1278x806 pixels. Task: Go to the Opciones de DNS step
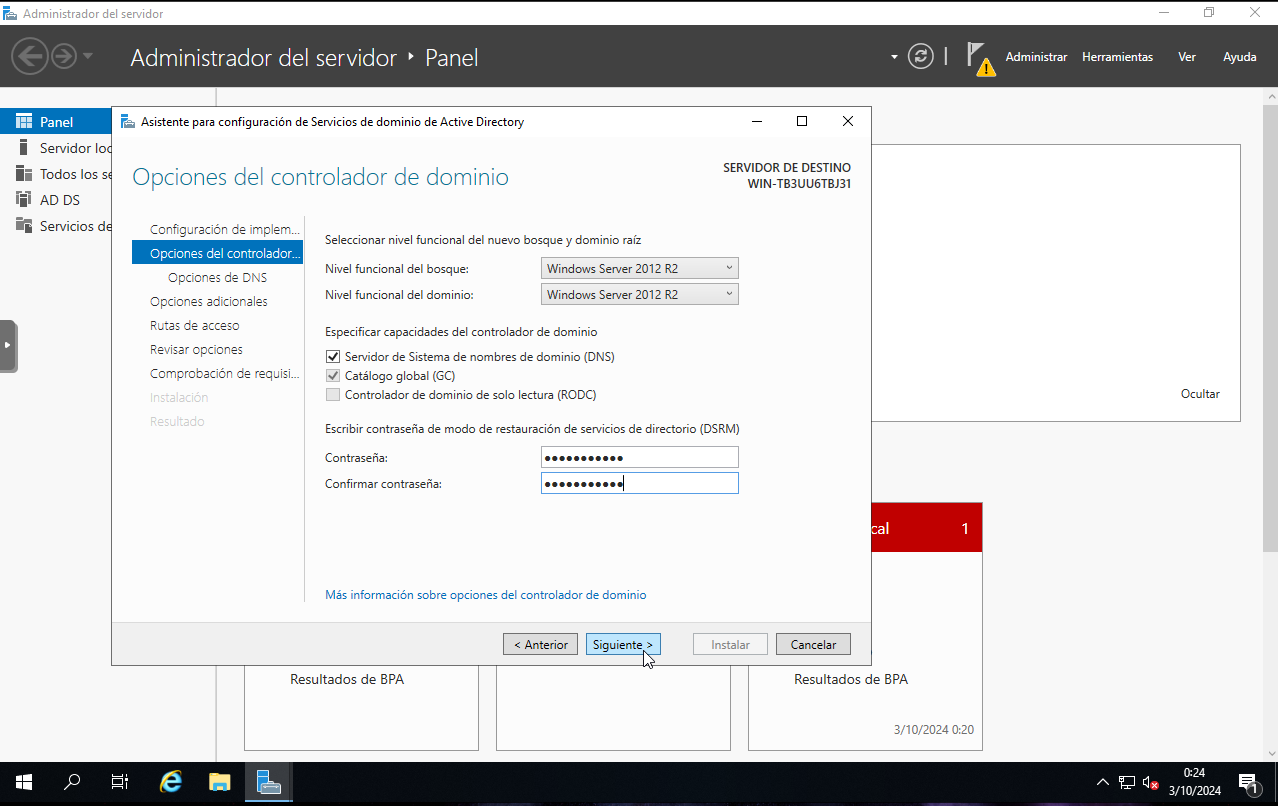point(217,278)
